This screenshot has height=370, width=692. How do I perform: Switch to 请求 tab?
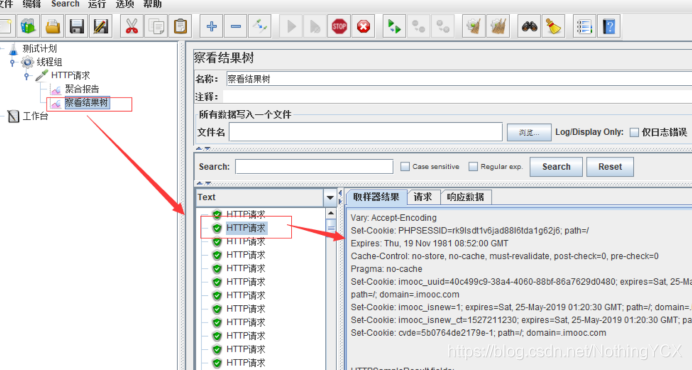pos(423,197)
